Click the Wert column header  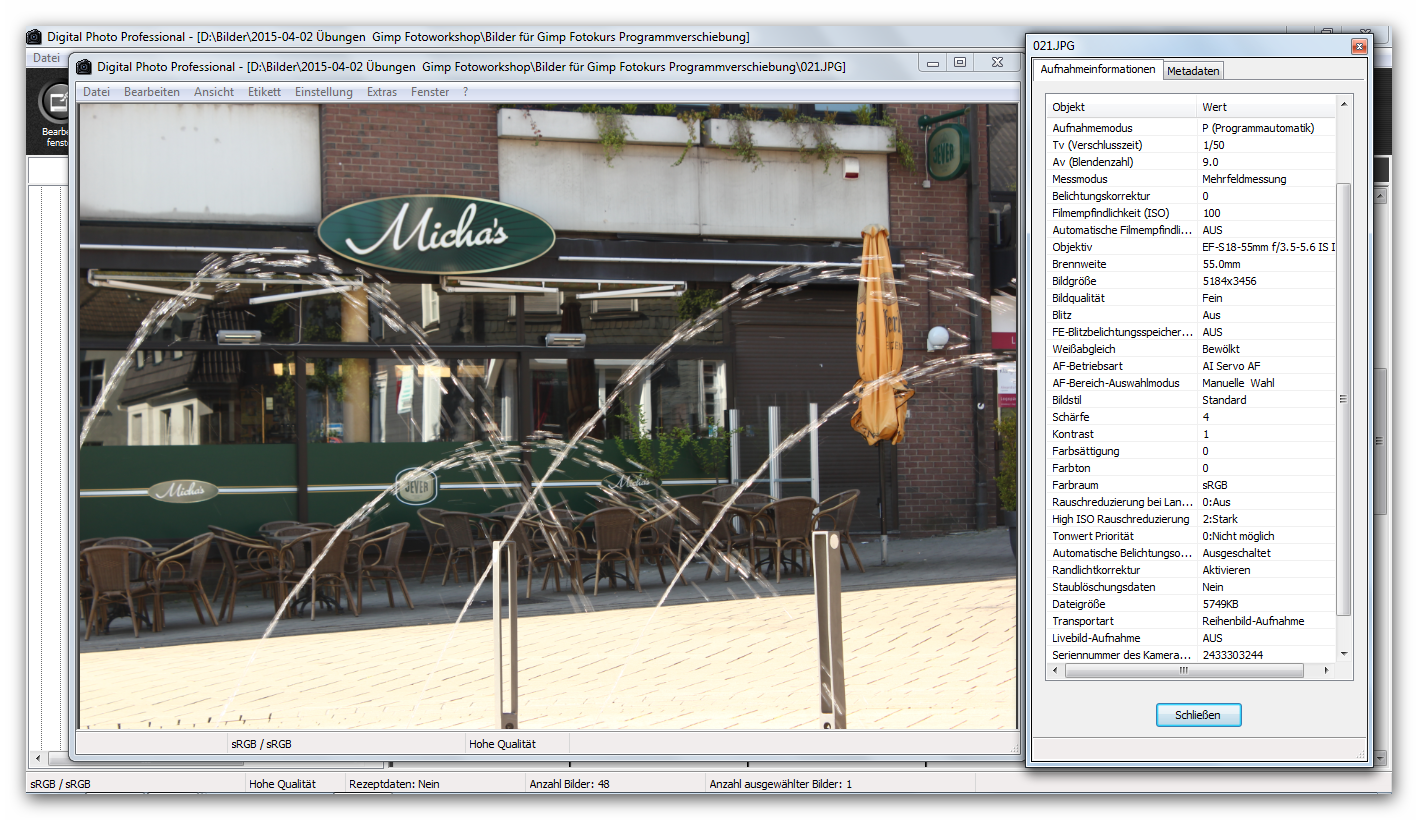pyautogui.click(x=1266, y=107)
